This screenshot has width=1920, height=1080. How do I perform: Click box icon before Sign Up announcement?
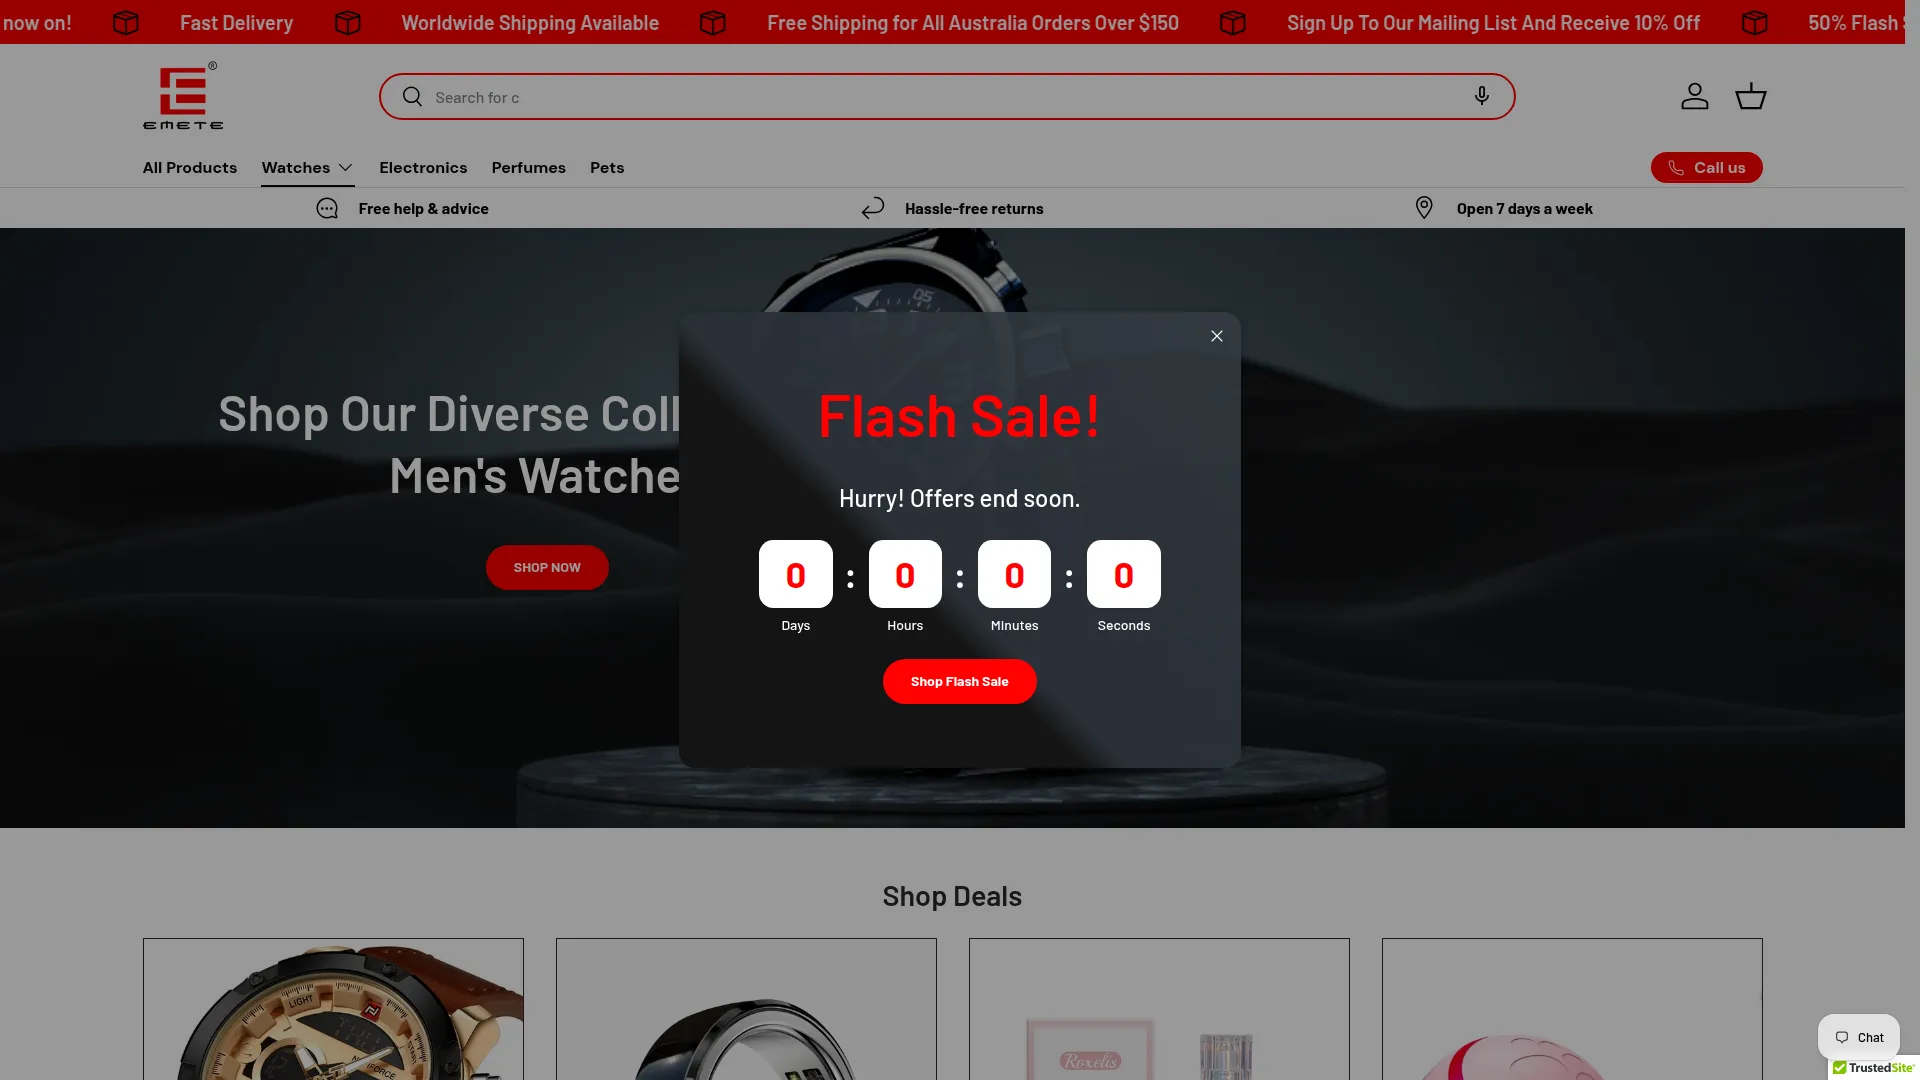click(x=1233, y=22)
